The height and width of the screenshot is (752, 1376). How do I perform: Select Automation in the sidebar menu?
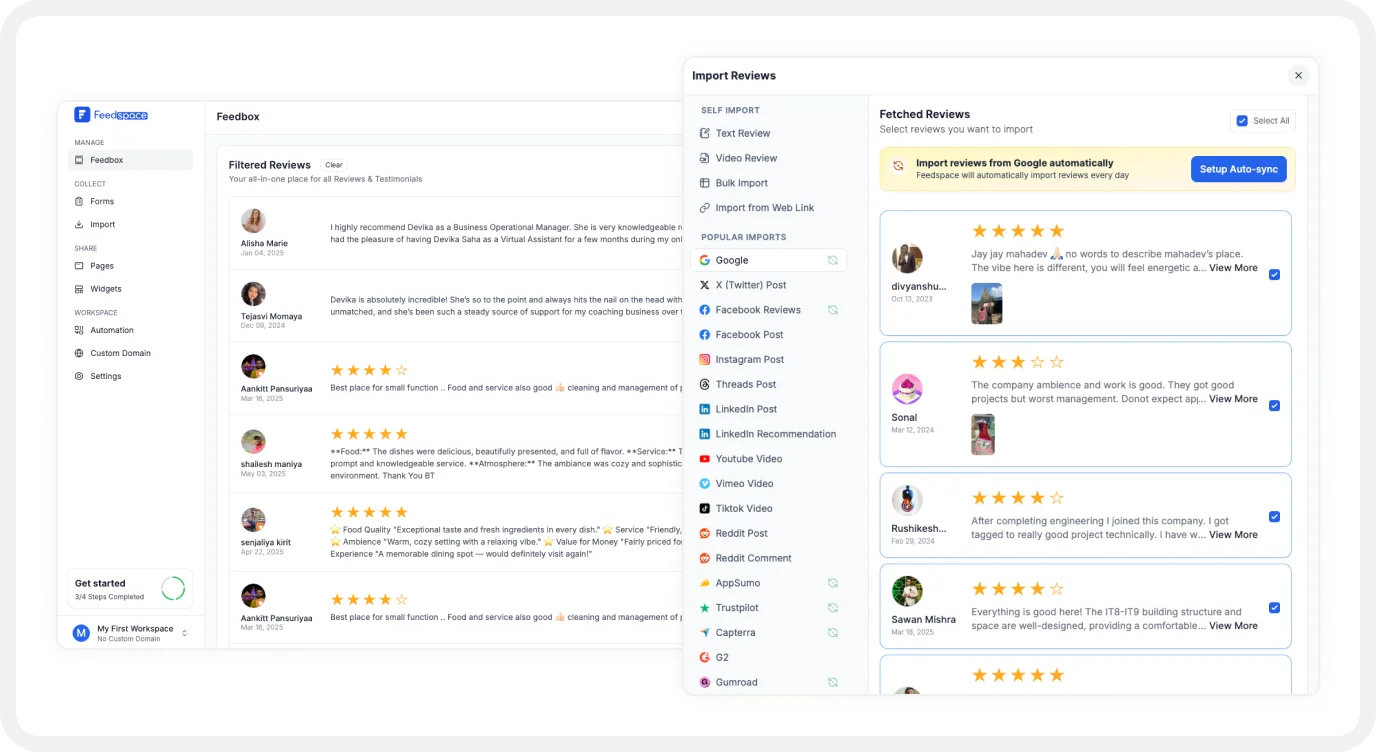point(111,330)
